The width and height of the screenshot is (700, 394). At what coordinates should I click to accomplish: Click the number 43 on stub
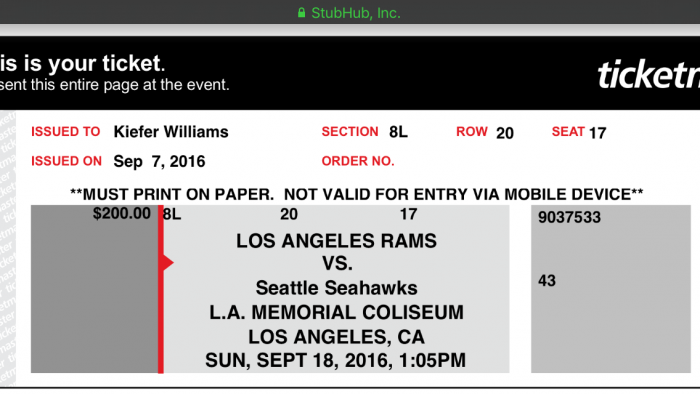coord(547,281)
